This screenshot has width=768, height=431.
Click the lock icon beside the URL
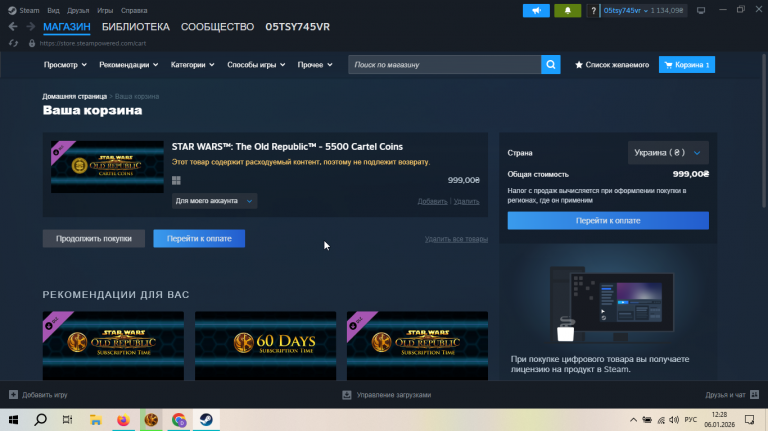[32, 43]
